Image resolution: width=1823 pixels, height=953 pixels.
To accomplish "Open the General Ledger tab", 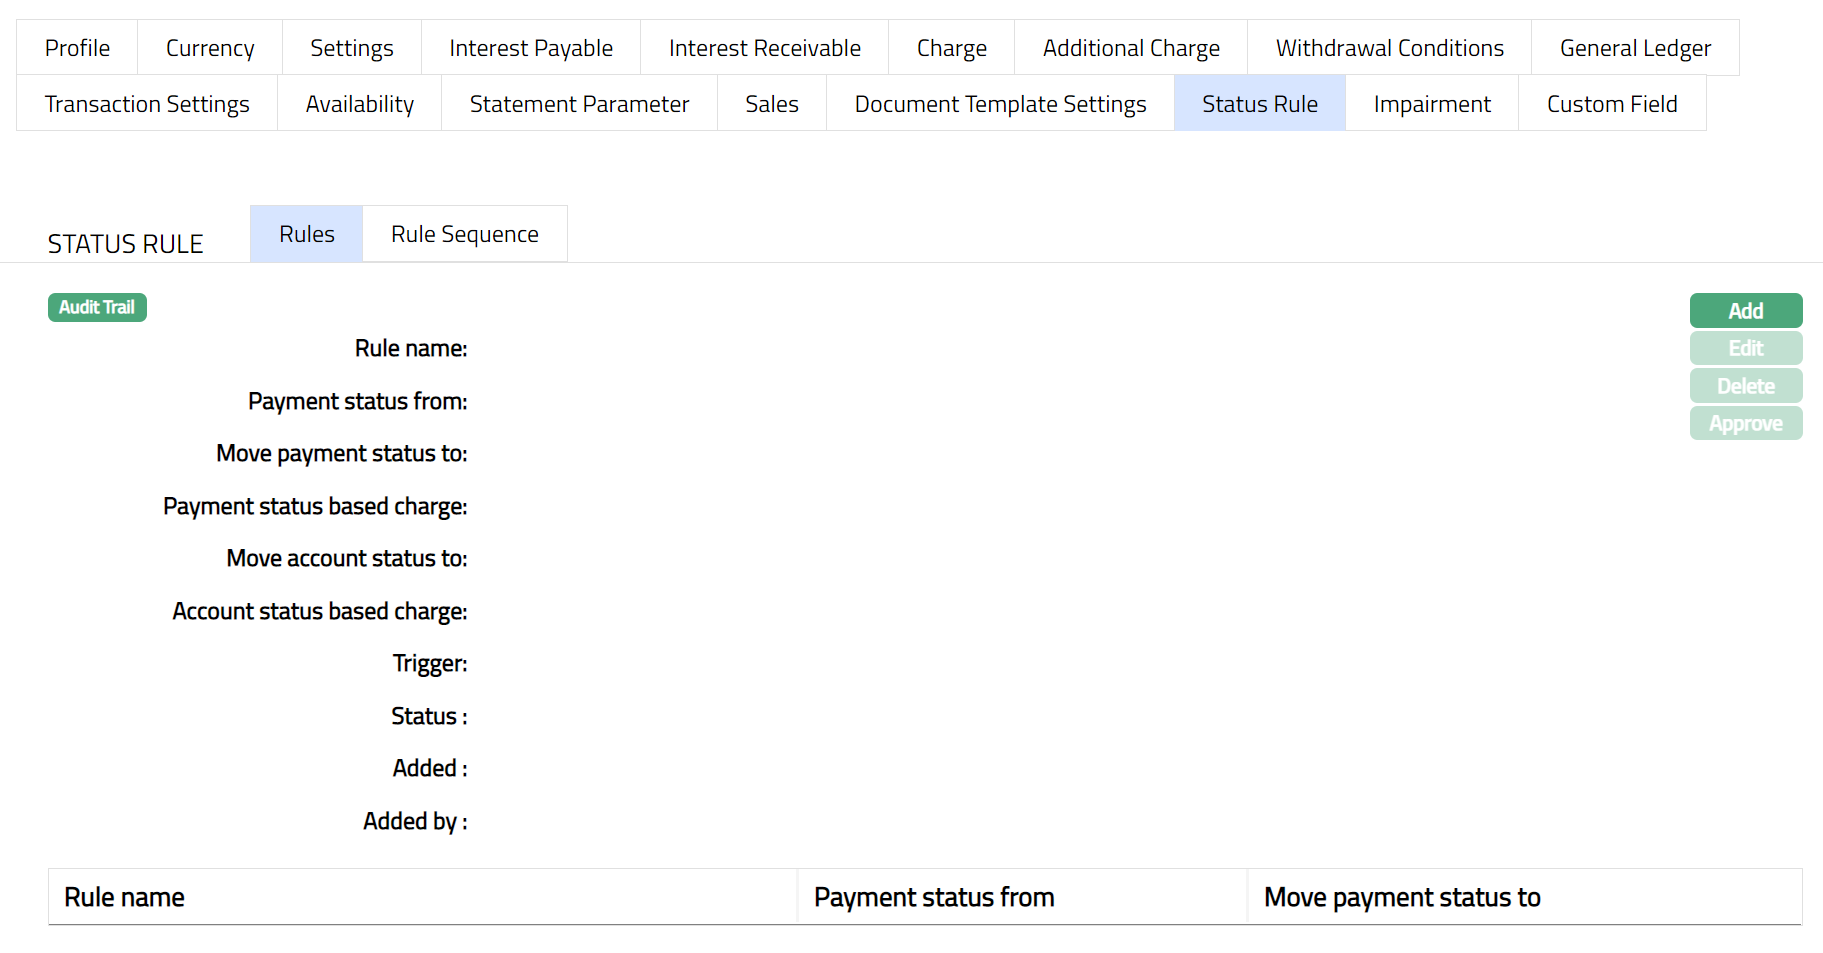I will (x=1634, y=48).
